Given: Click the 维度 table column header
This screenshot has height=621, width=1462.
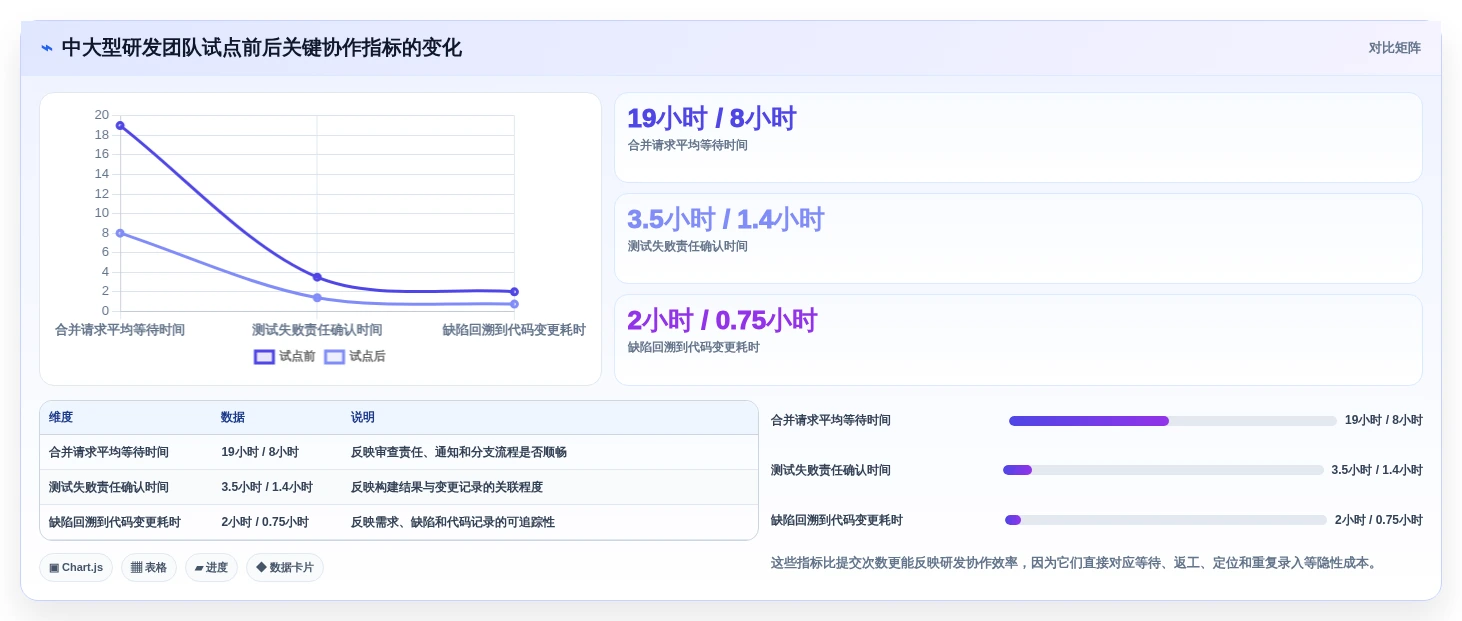Looking at the screenshot, I should pos(61,417).
